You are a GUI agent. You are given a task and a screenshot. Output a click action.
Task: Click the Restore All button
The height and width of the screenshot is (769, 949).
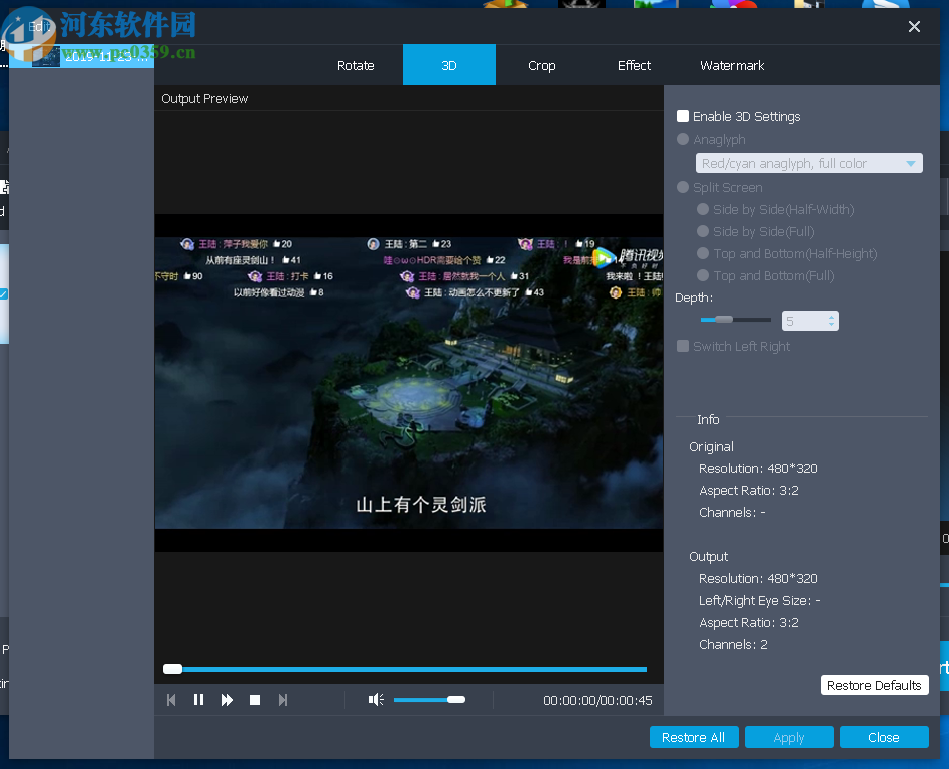[x=694, y=737]
